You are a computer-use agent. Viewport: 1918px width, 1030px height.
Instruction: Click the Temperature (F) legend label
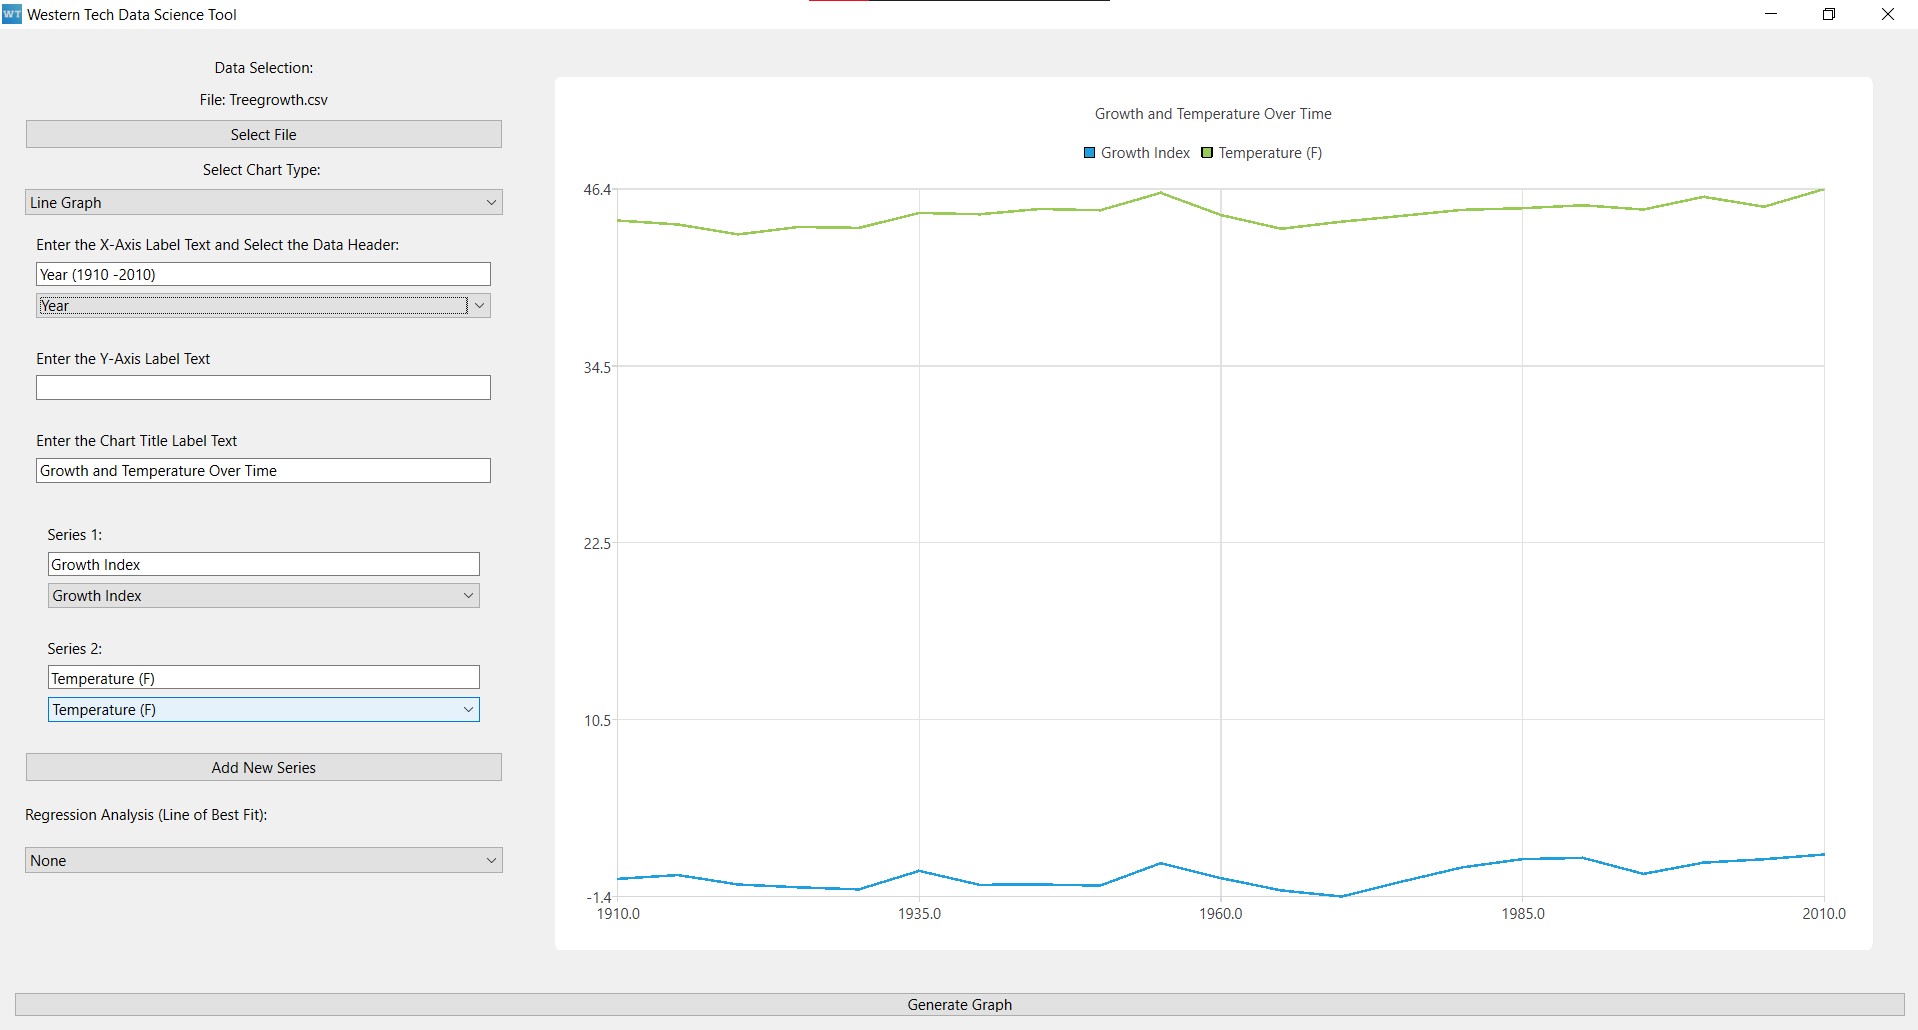(1270, 153)
